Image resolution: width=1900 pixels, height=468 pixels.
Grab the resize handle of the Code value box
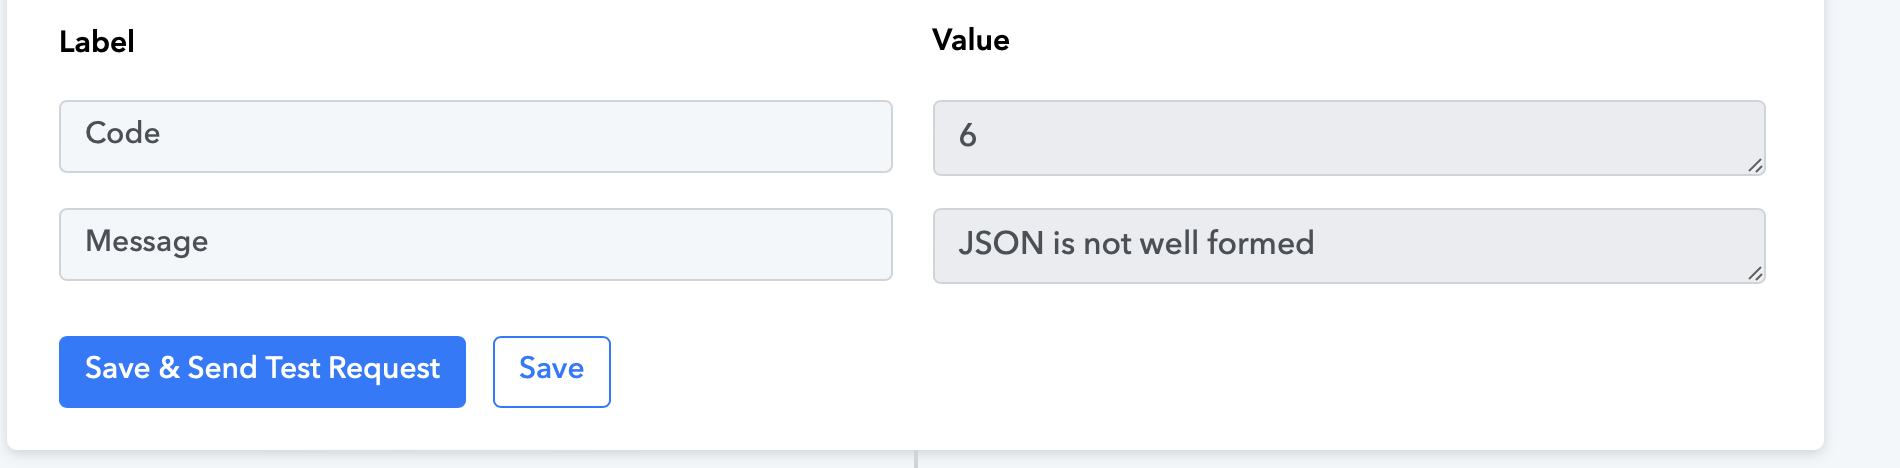(x=1755, y=165)
